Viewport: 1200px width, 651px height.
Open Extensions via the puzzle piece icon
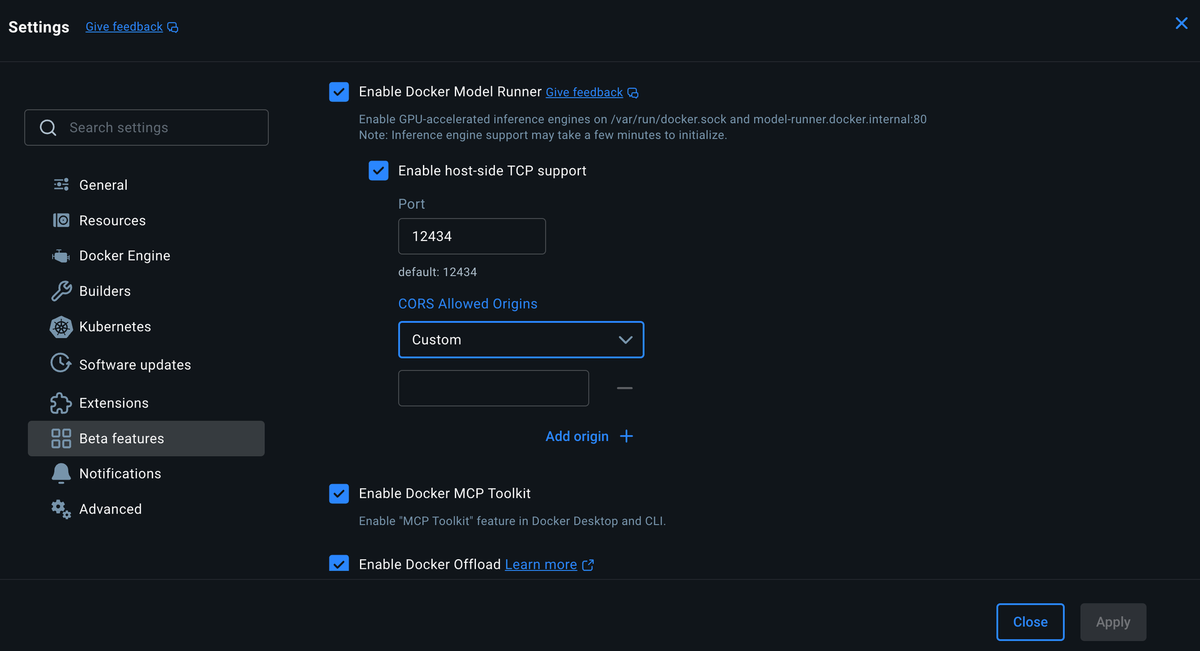point(61,403)
